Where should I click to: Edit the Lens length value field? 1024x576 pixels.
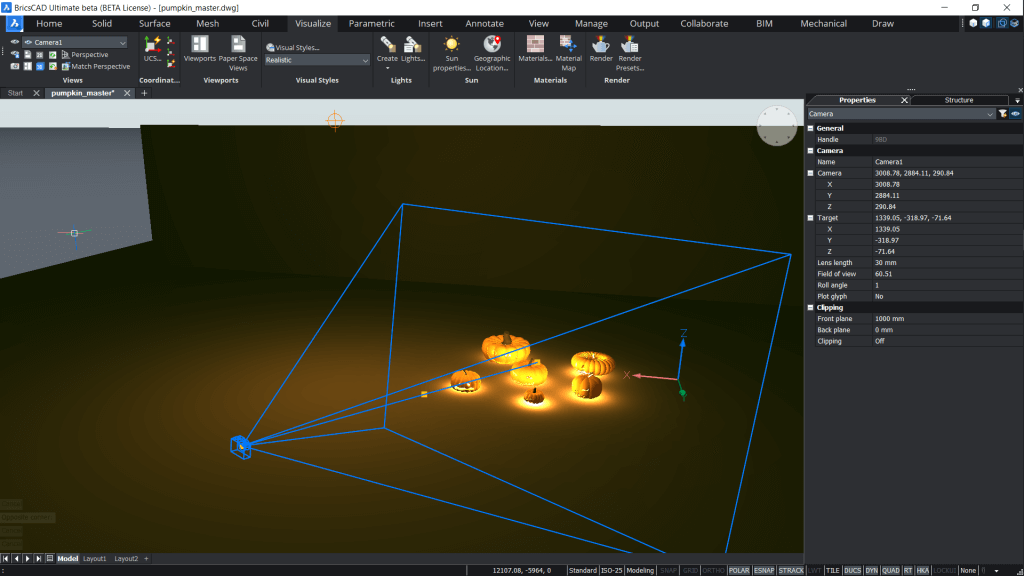point(947,263)
